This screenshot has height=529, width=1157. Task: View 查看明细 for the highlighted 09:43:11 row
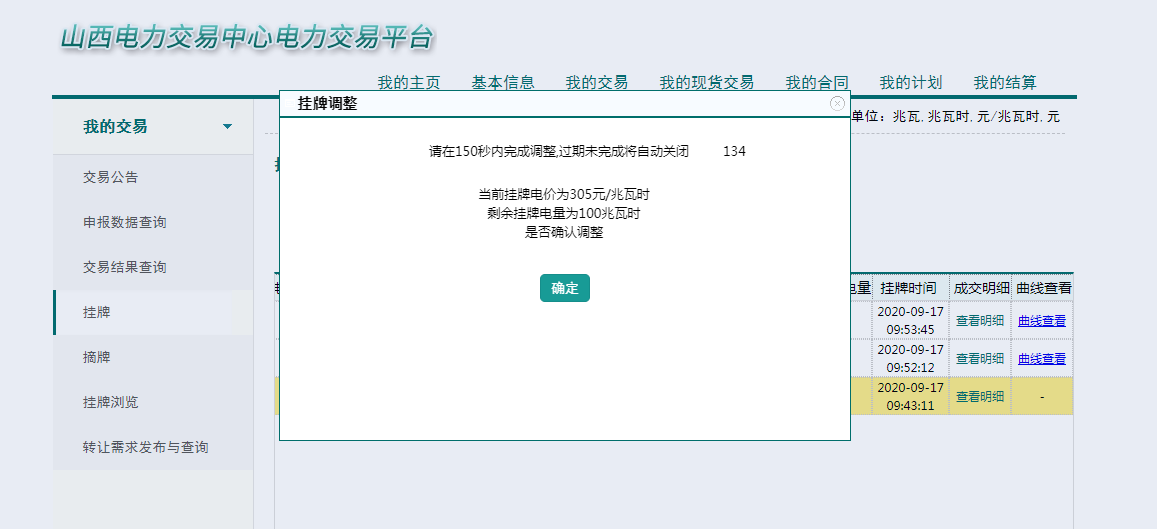980,396
